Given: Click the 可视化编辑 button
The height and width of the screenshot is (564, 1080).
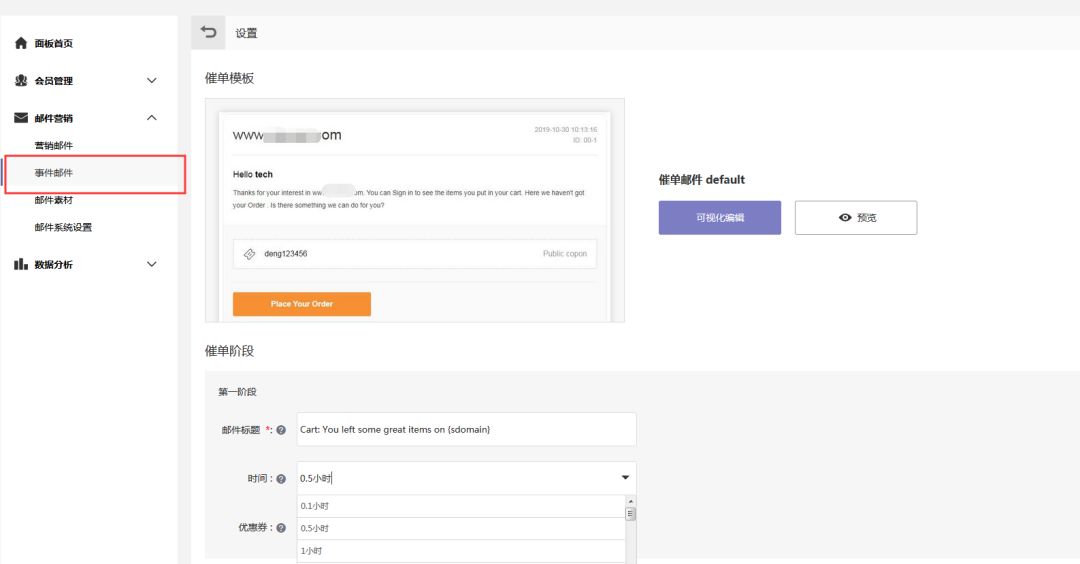Looking at the screenshot, I should click(x=719, y=217).
